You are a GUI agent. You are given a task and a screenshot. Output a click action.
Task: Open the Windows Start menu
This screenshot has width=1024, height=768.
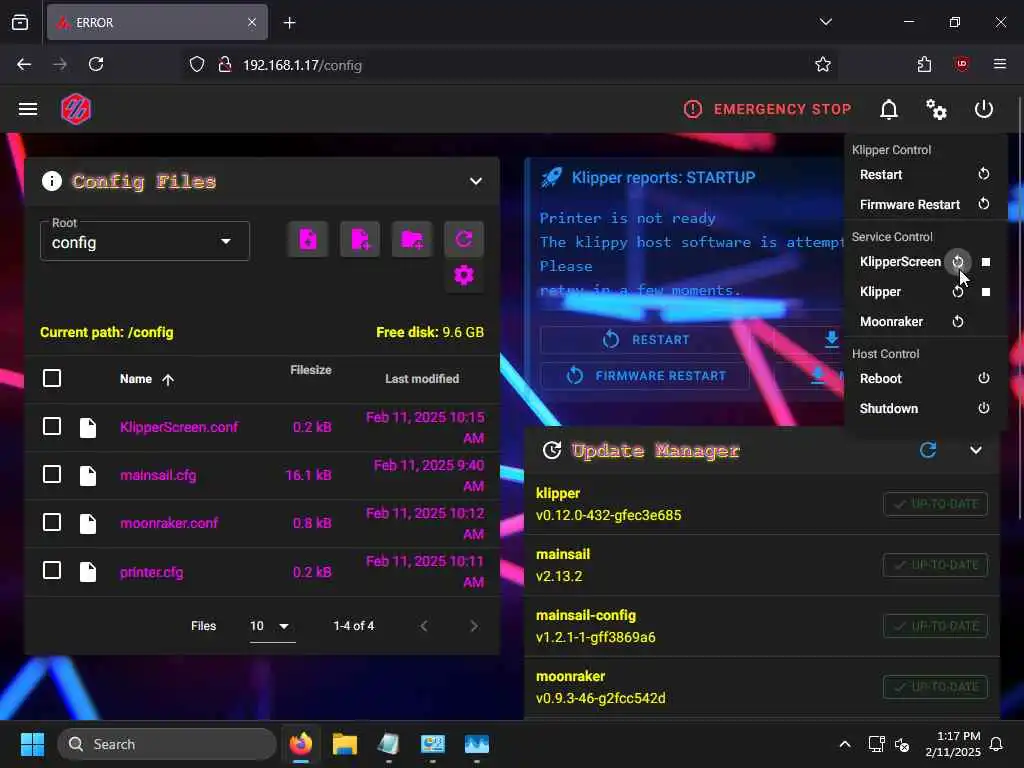pyautogui.click(x=32, y=744)
